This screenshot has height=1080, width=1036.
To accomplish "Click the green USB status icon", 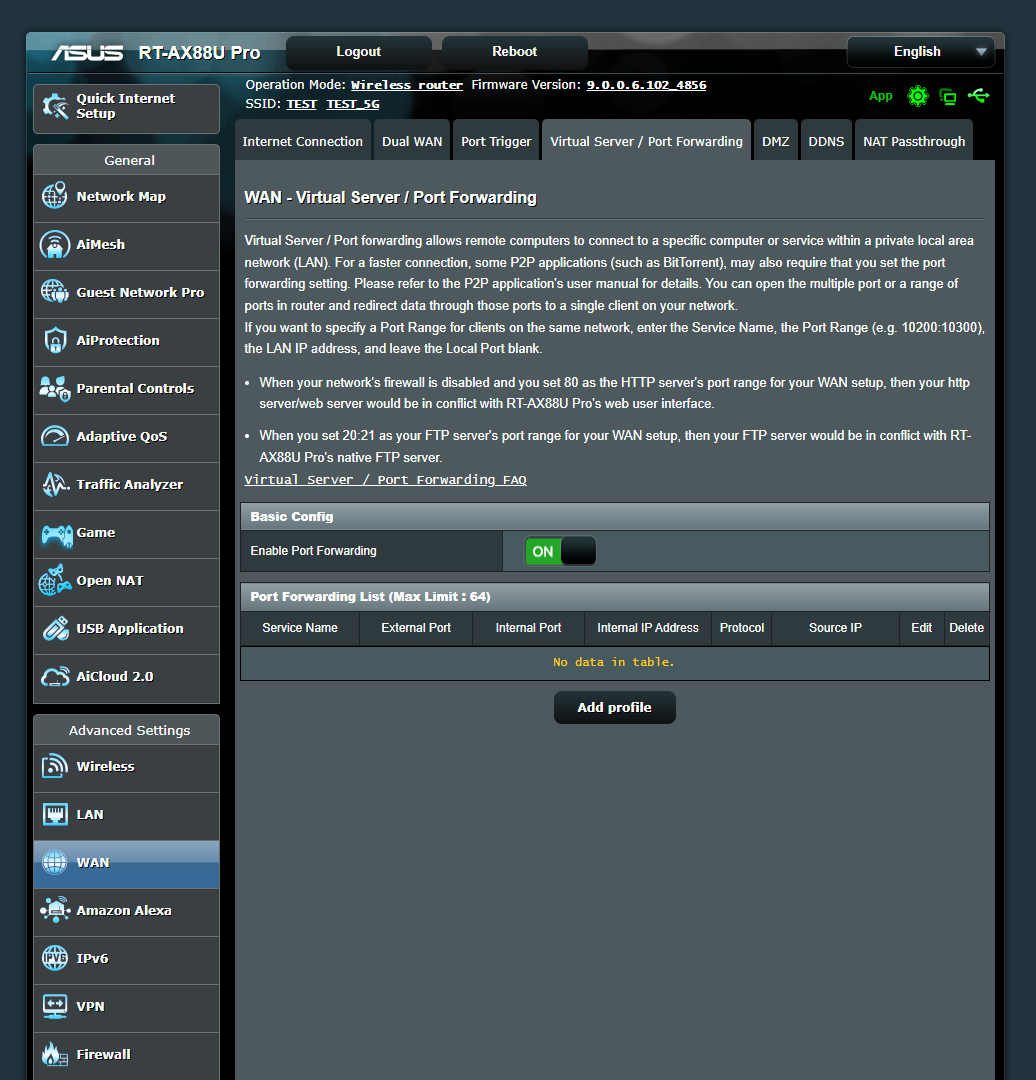I will [x=978, y=96].
